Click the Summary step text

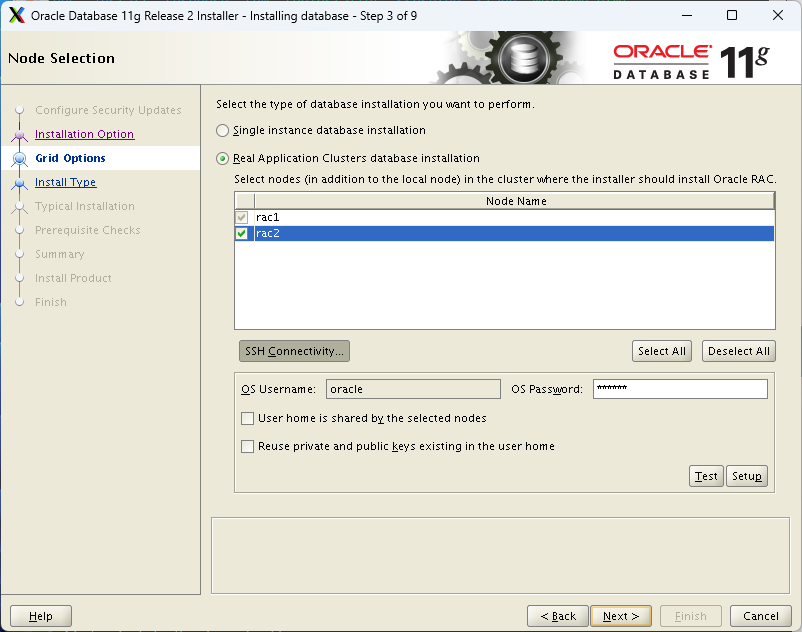point(59,254)
